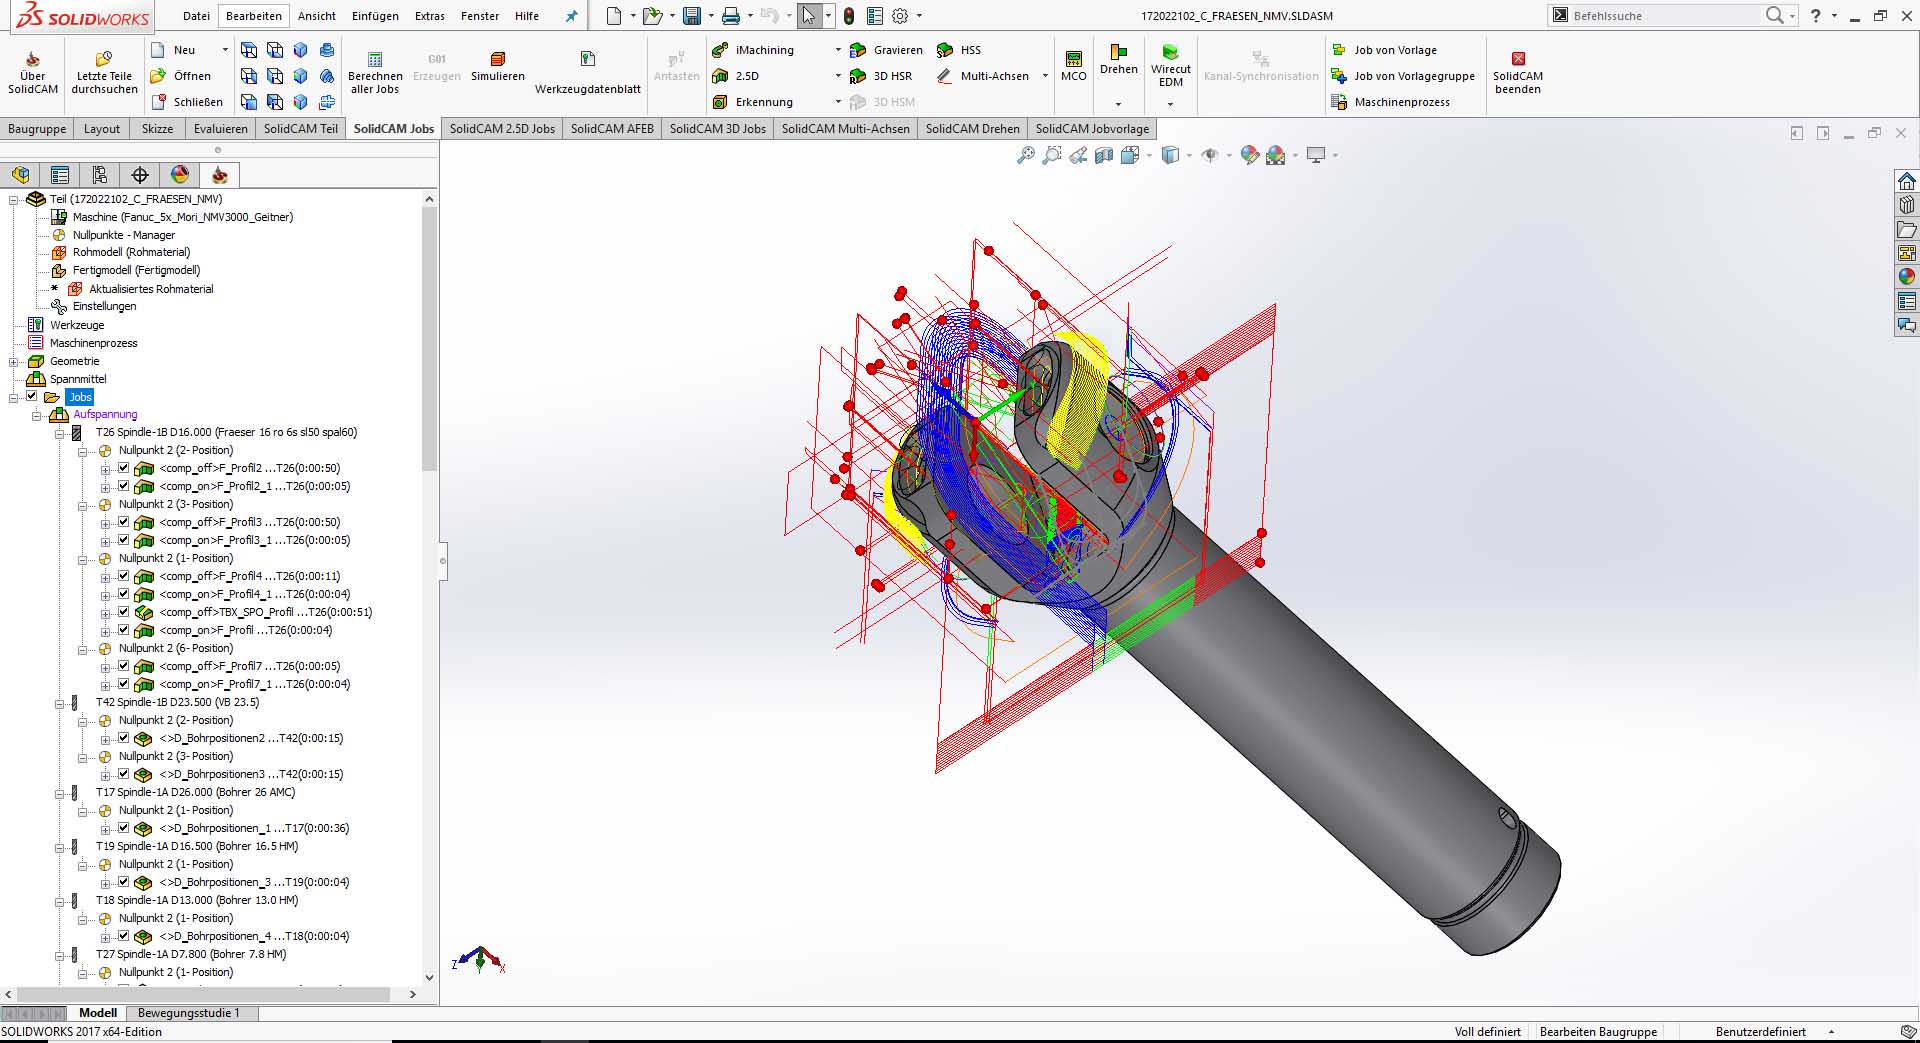Screen dimensions: 1920x1043
Task: Open the ConfigurationManager panel tab
Action: coord(100,175)
